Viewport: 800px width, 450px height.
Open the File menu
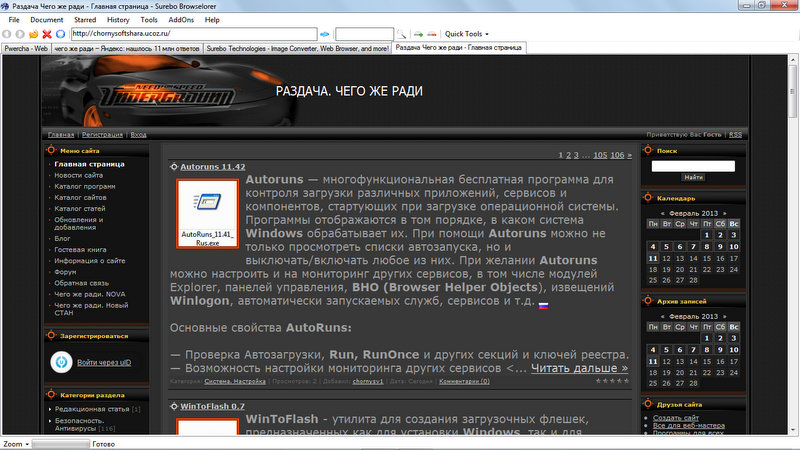click(14, 20)
